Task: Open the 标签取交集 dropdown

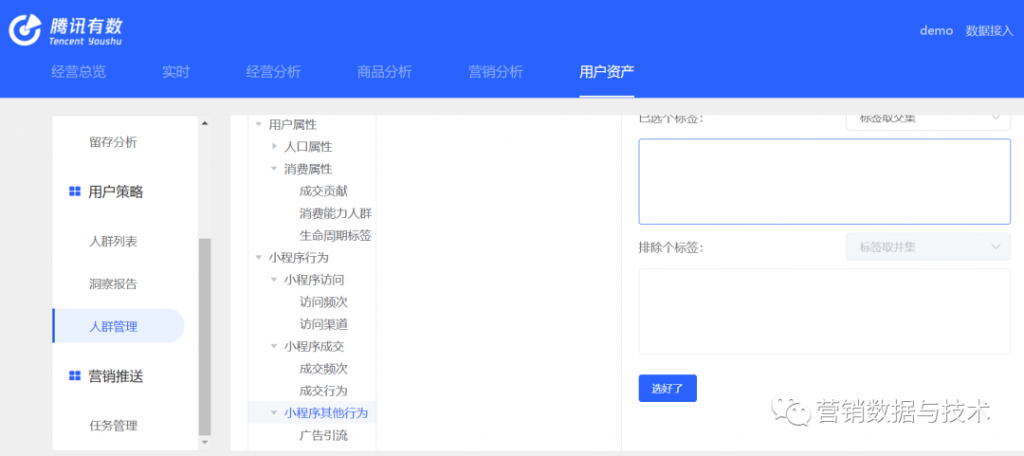Action: (927, 118)
